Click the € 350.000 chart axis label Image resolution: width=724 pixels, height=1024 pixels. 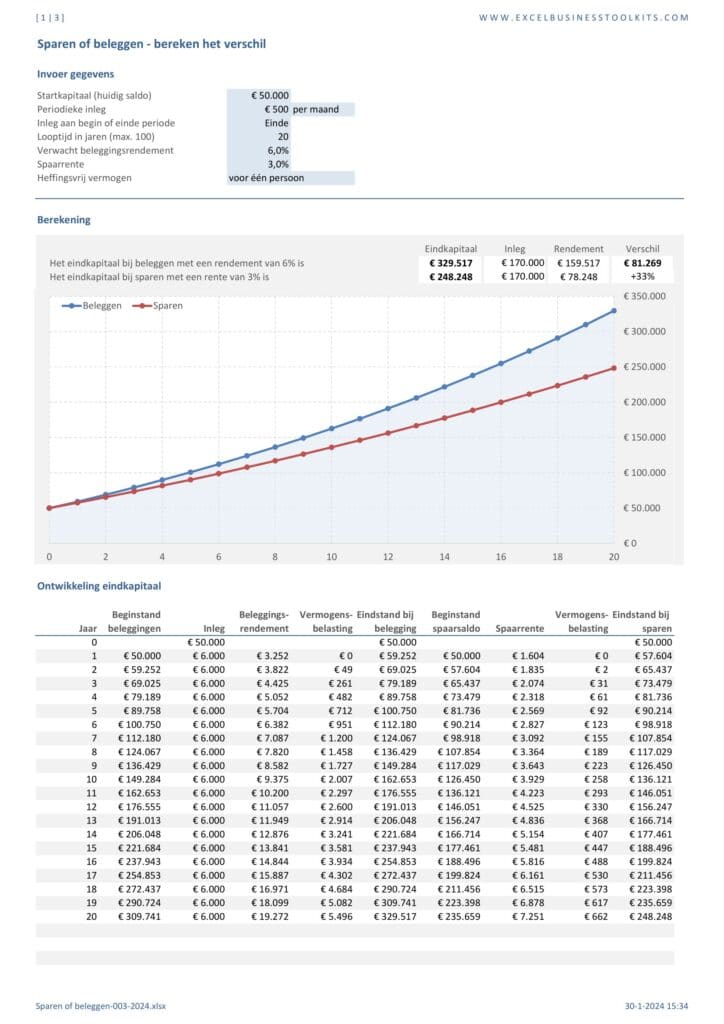[644, 296]
